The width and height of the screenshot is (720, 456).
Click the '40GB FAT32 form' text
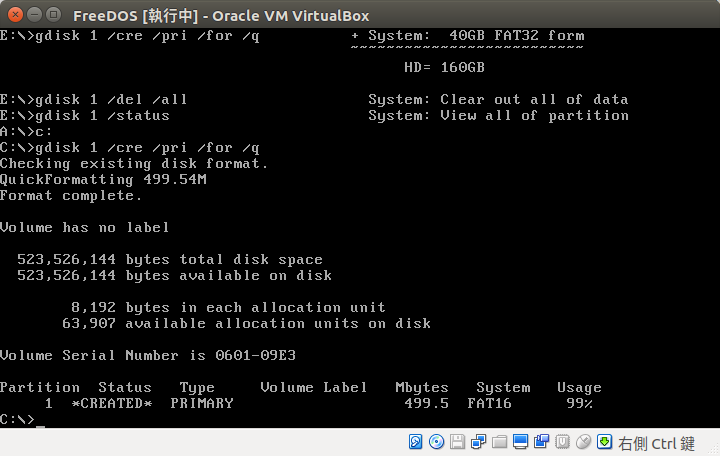[517, 36]
